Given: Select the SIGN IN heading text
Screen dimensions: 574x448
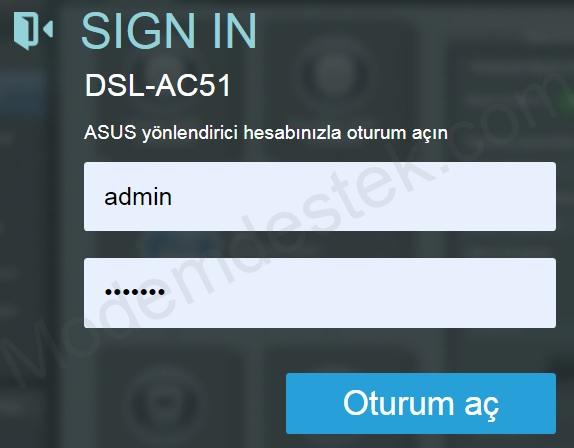Looking at the screenshot, I should (x=169, y=31).
